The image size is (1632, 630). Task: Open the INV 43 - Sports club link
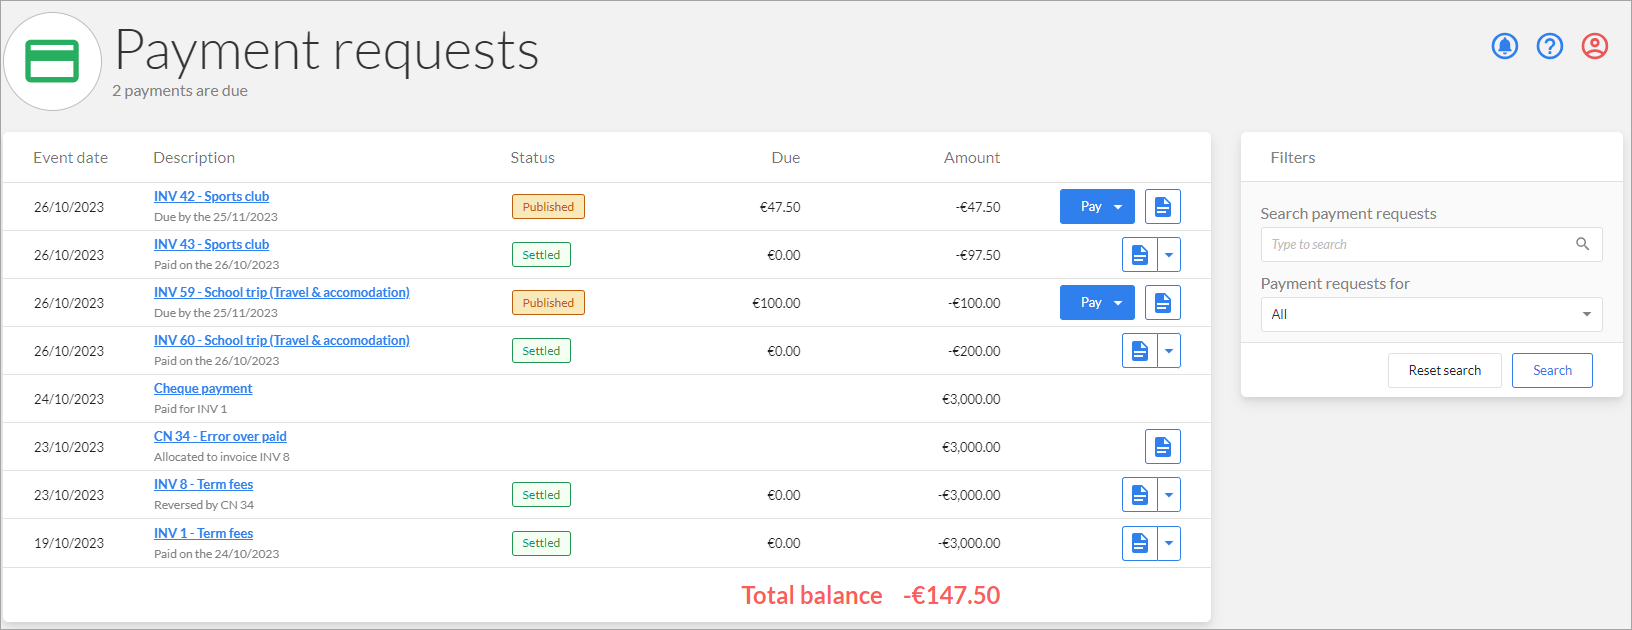[211, 244]
